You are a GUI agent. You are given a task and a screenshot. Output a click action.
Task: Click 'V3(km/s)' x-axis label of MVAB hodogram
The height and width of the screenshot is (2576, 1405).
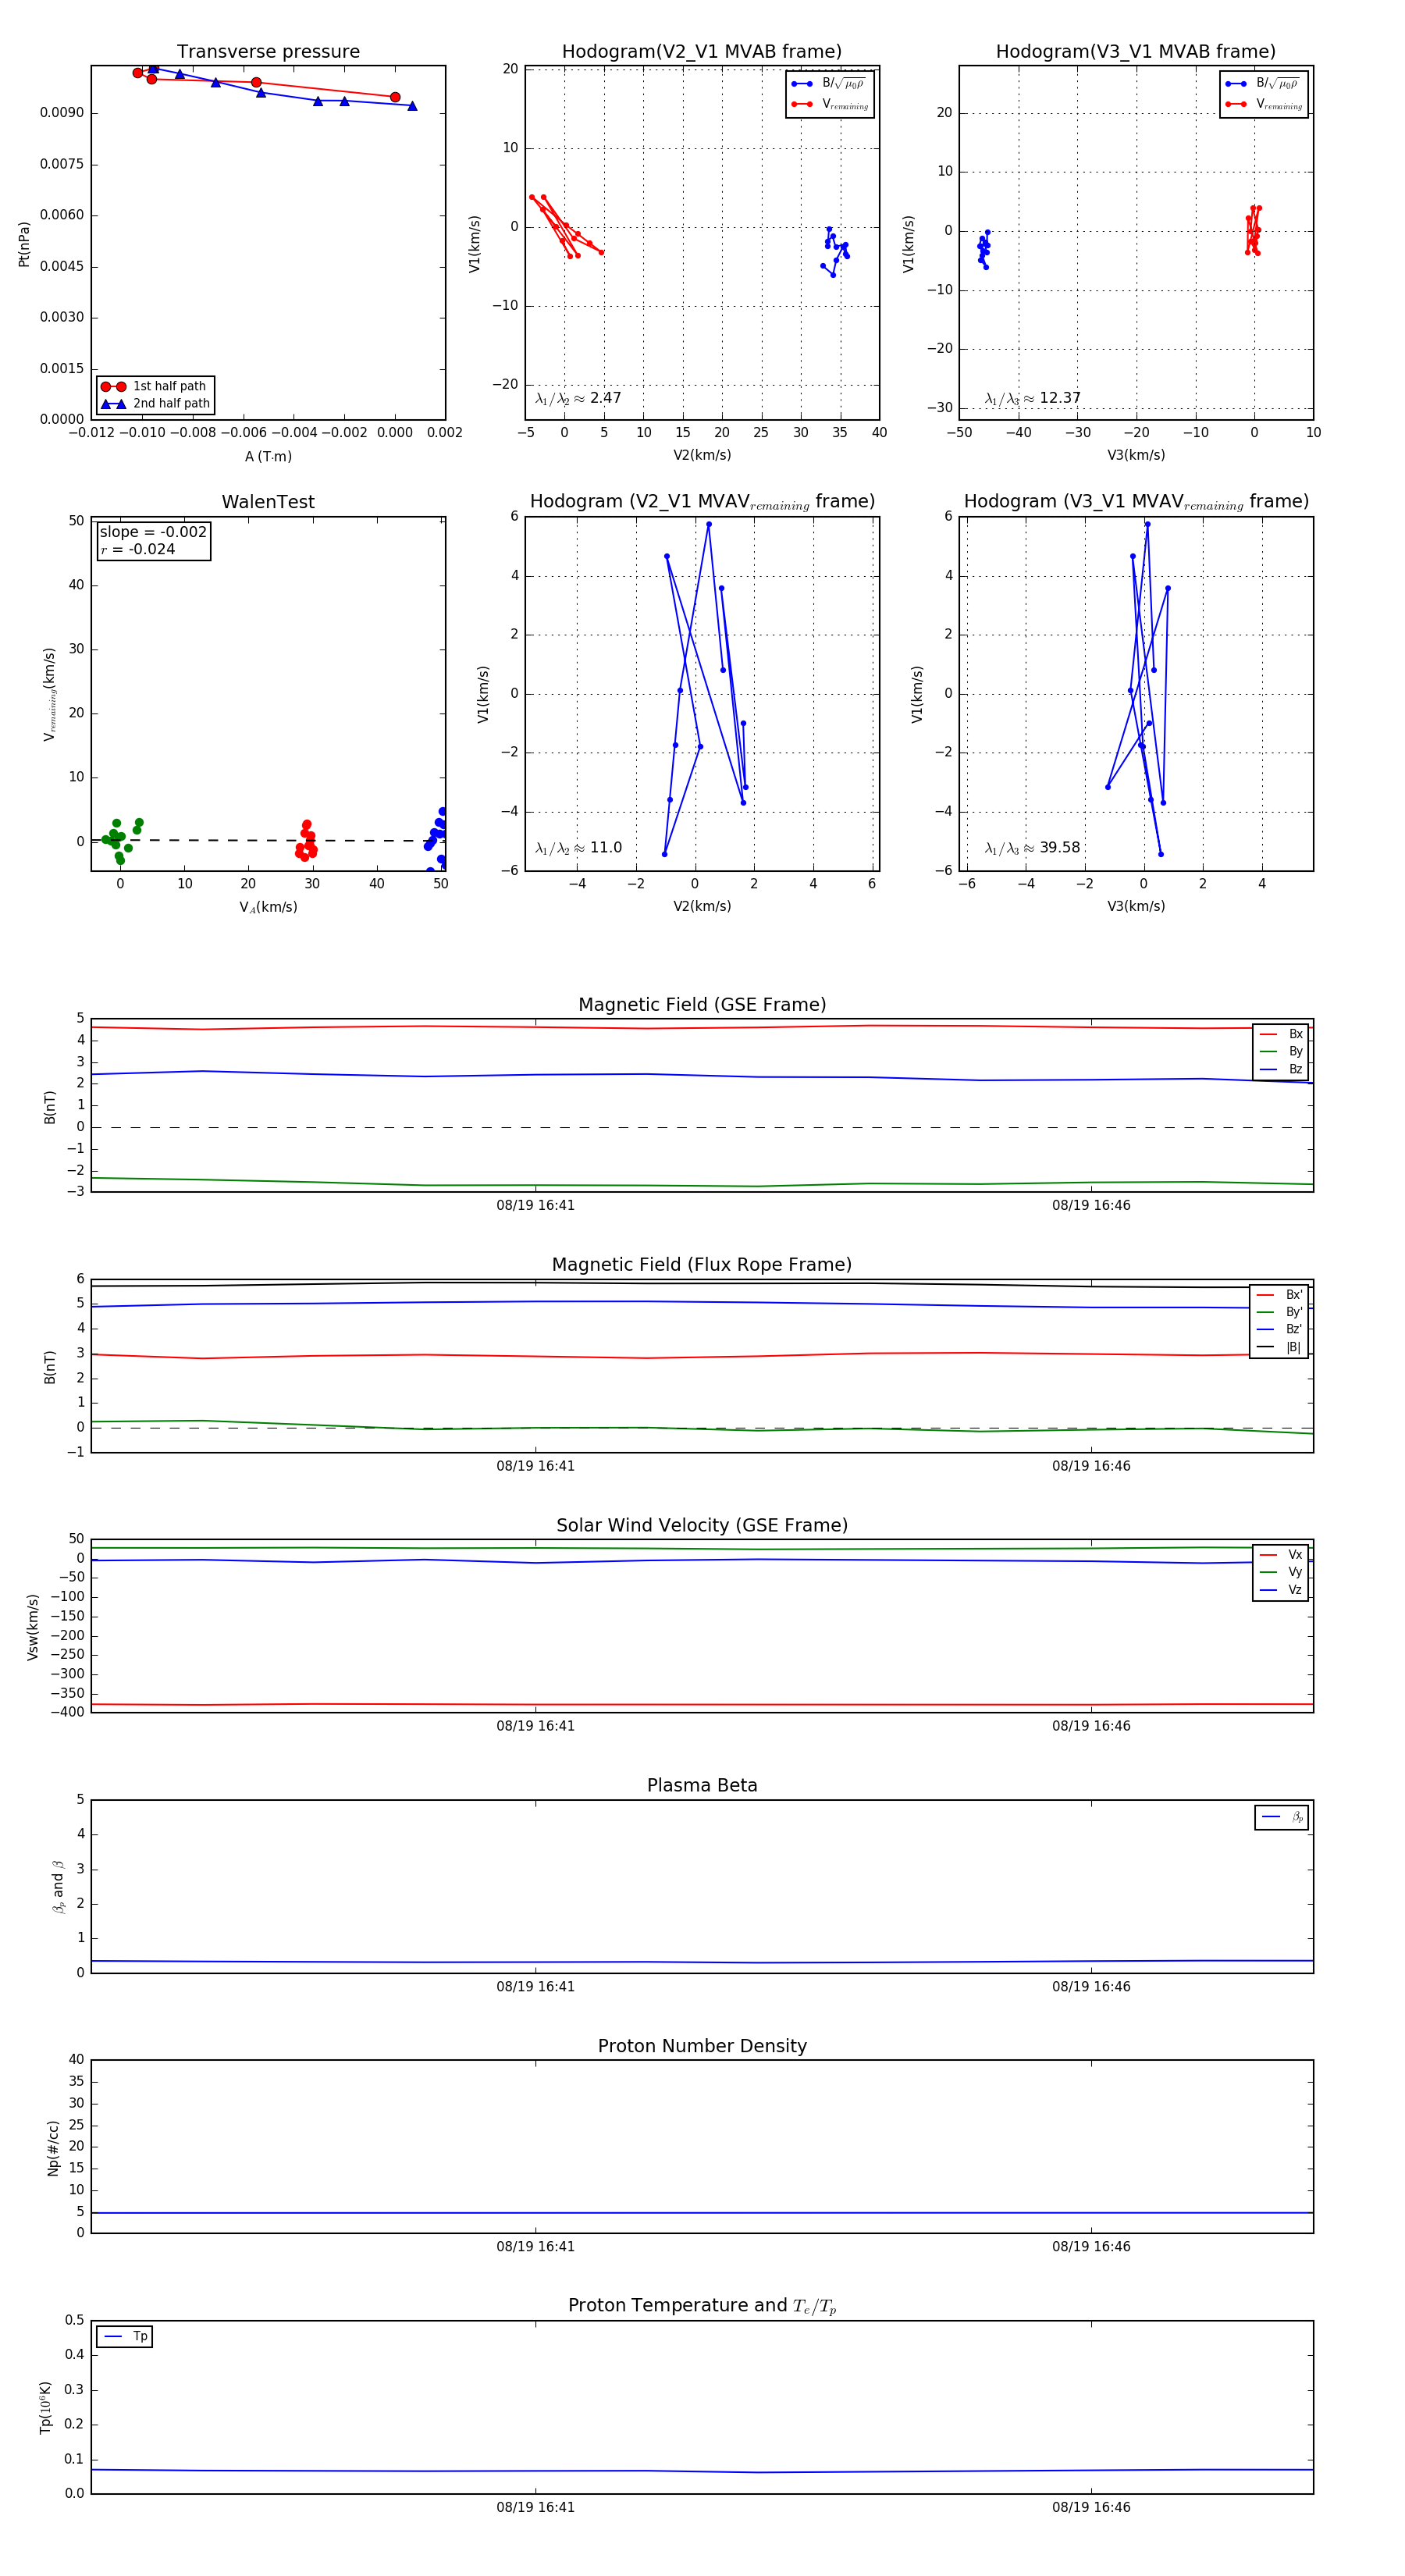click(1136, 456)
